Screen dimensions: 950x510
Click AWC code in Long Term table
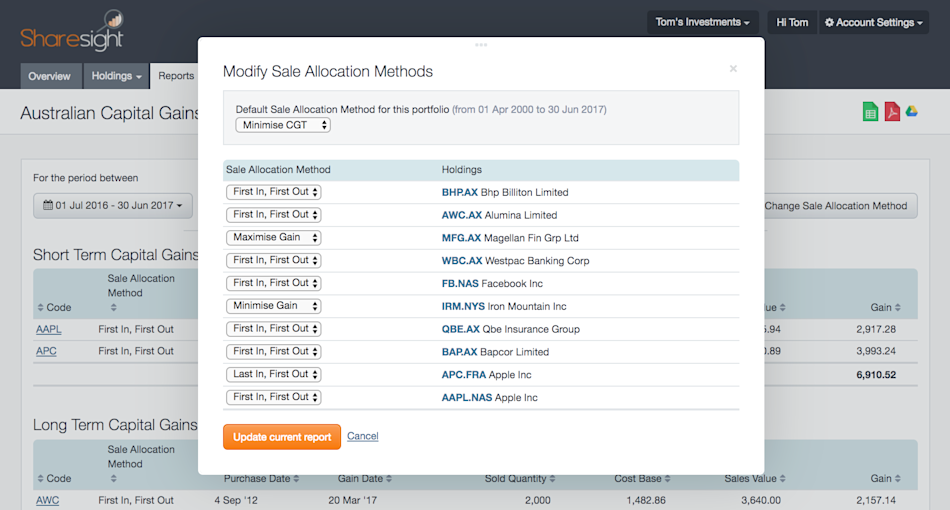(47, 500)
